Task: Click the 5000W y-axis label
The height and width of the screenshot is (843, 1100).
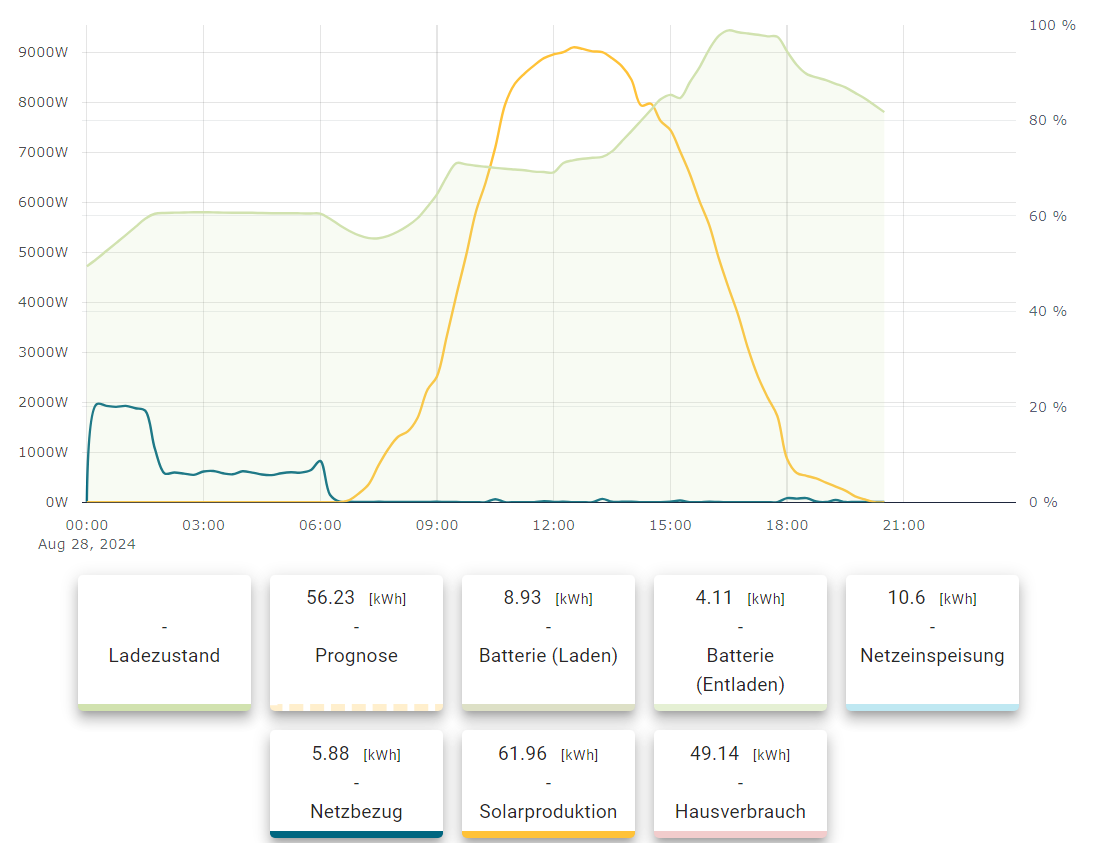Action: pyautogui.click(x=43, y=252)
